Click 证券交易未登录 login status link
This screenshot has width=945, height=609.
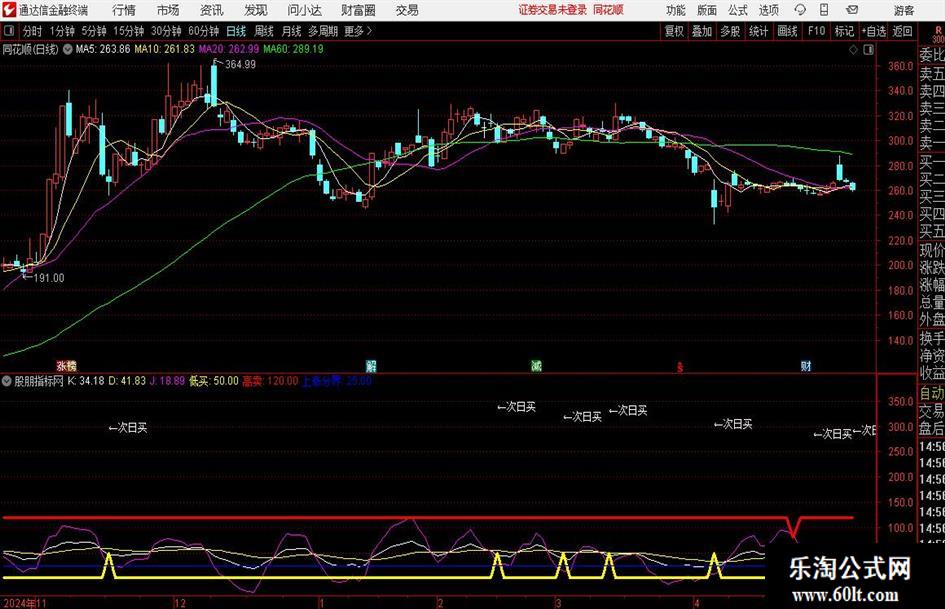click(x=553, y=10)
